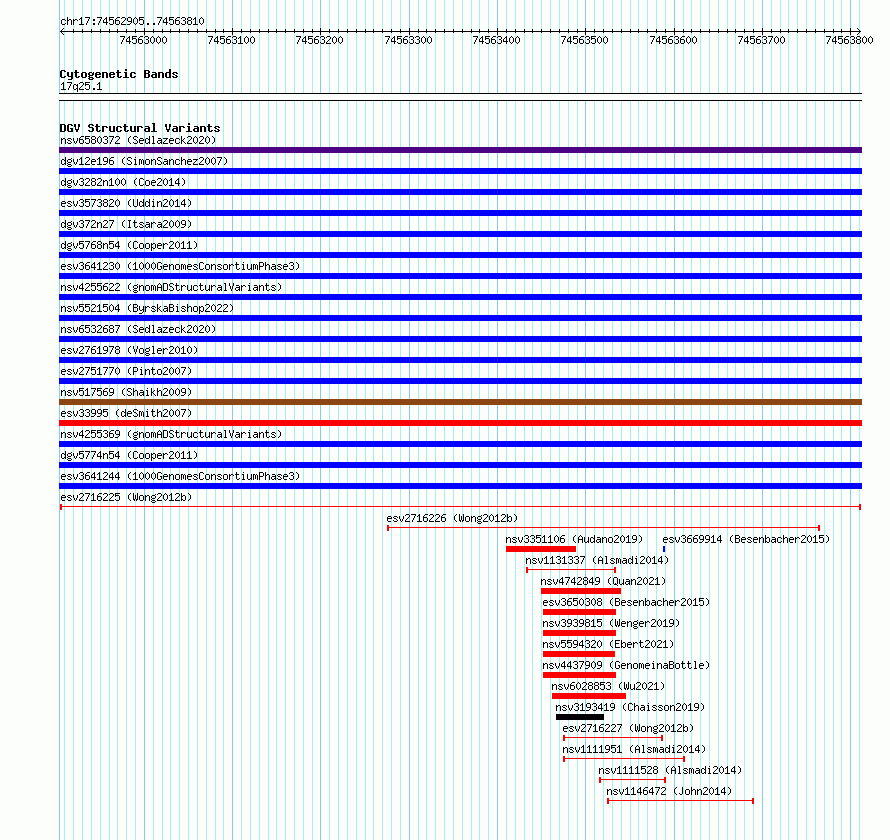Click the nsv6580372 (Sedlazeck2020) variant label
Image resolution: width=890 pixels, height=840 pixels.
pos(138,140)
